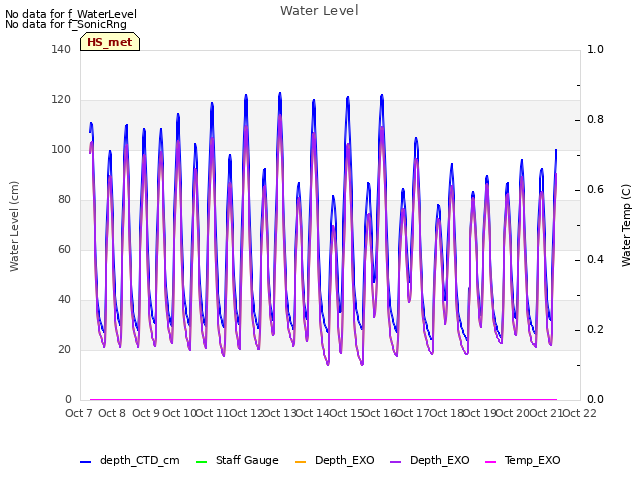This screenshot has width=640, height=480.
Task: Click the 'Water Level (cm)' axis label
Action: (x=14, y=227)
